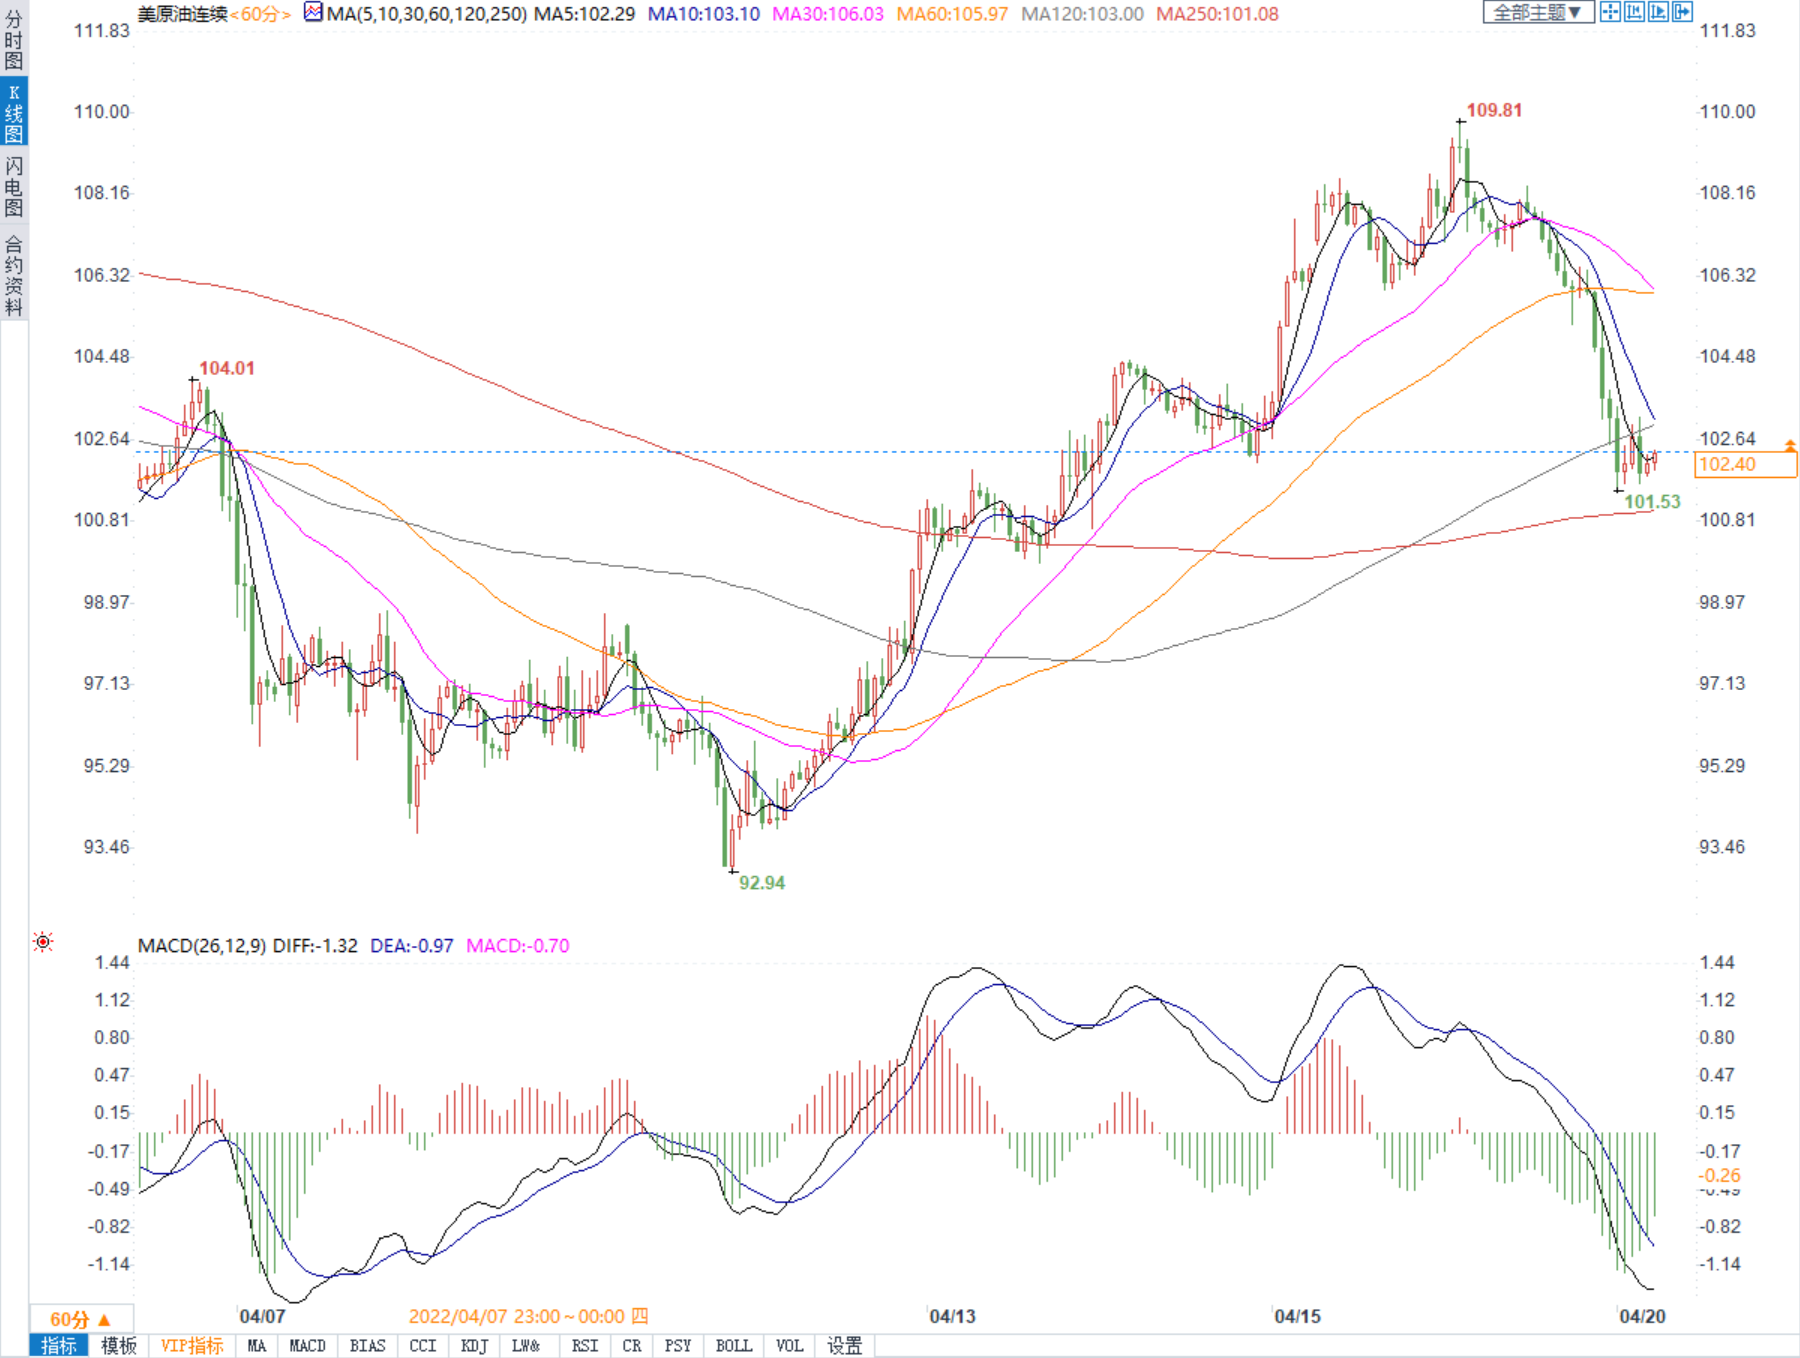Switch to the 分时图 side tab

pos(14,40)
